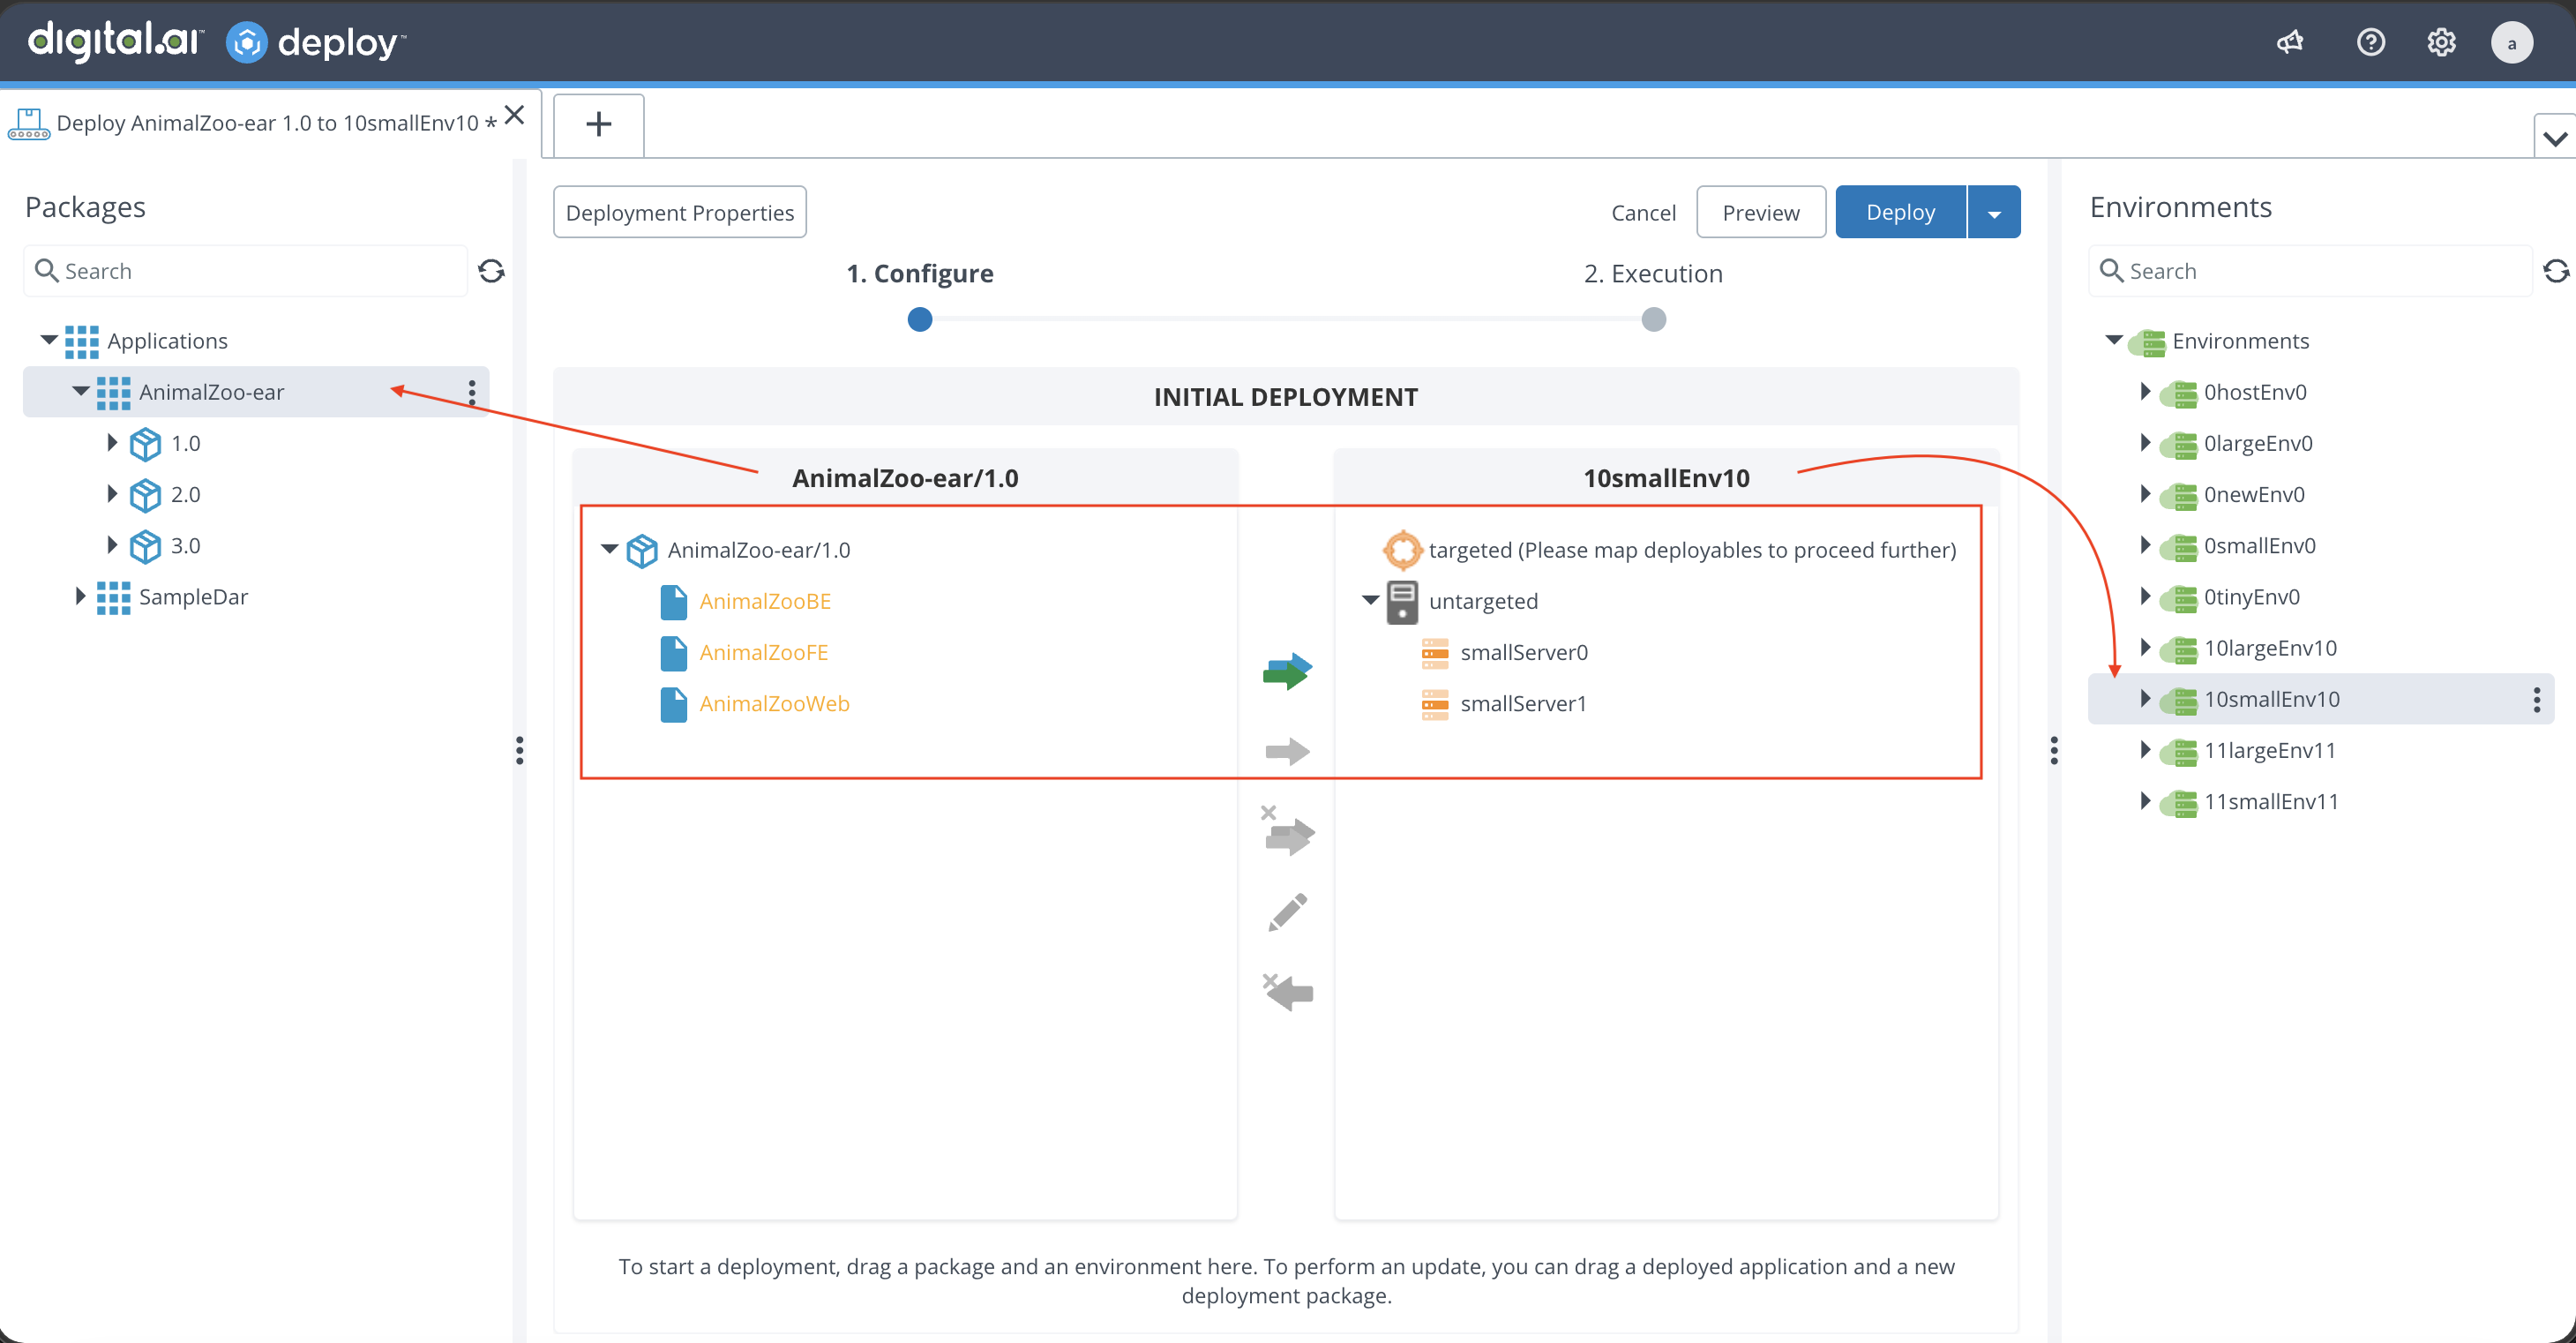Expand package version 2.0

(x=112, y=493)
